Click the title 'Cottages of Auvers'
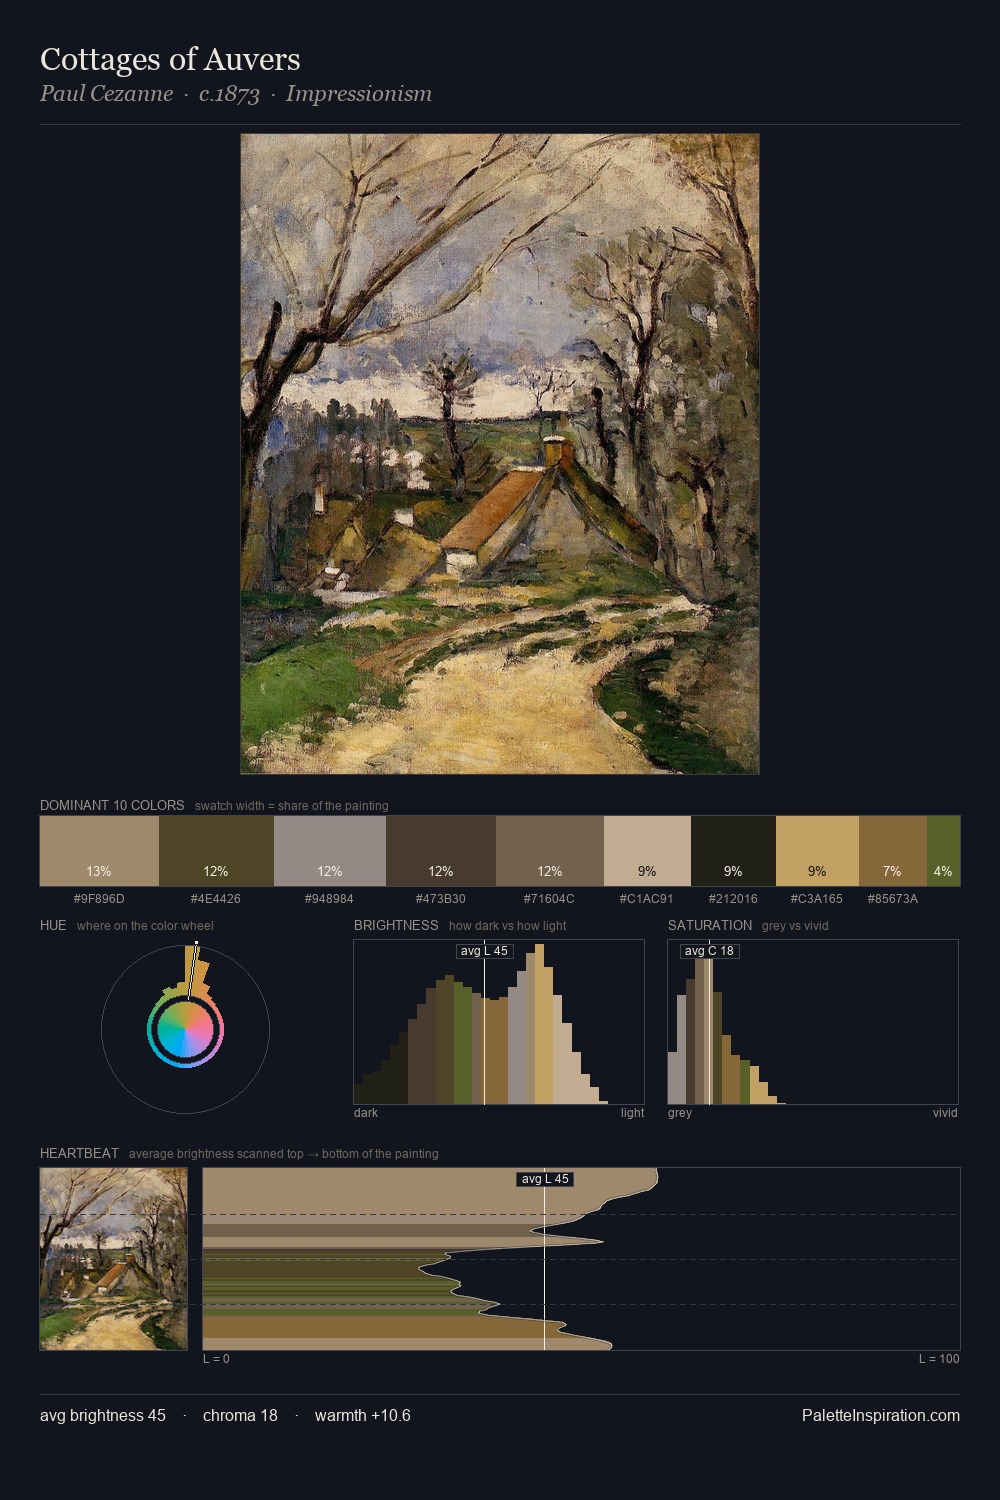Image resolution: width=1000 pixels, height=1500 pixels. click(170, 60)
